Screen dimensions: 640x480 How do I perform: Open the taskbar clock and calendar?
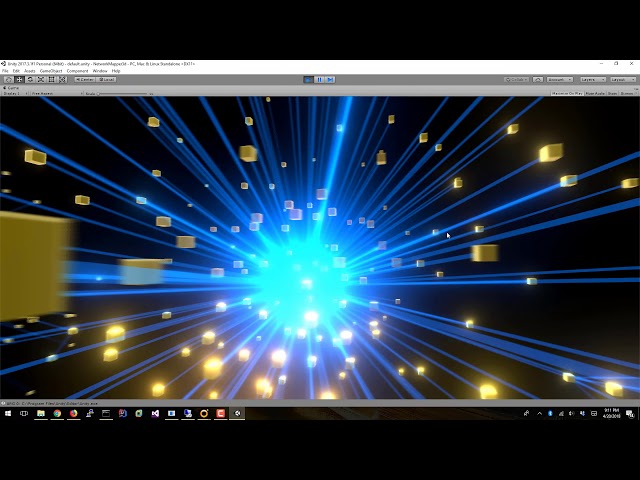coord(611,413)
